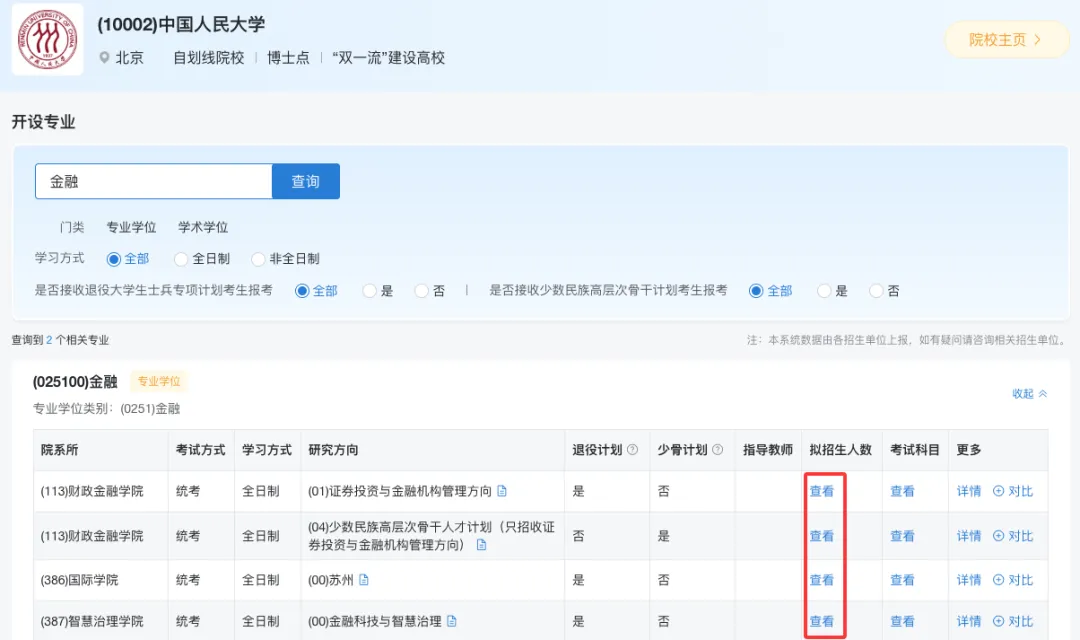Click help icon next to 退役计划 header
Viewport: 1080px width, 640px height.
(632, 450)
